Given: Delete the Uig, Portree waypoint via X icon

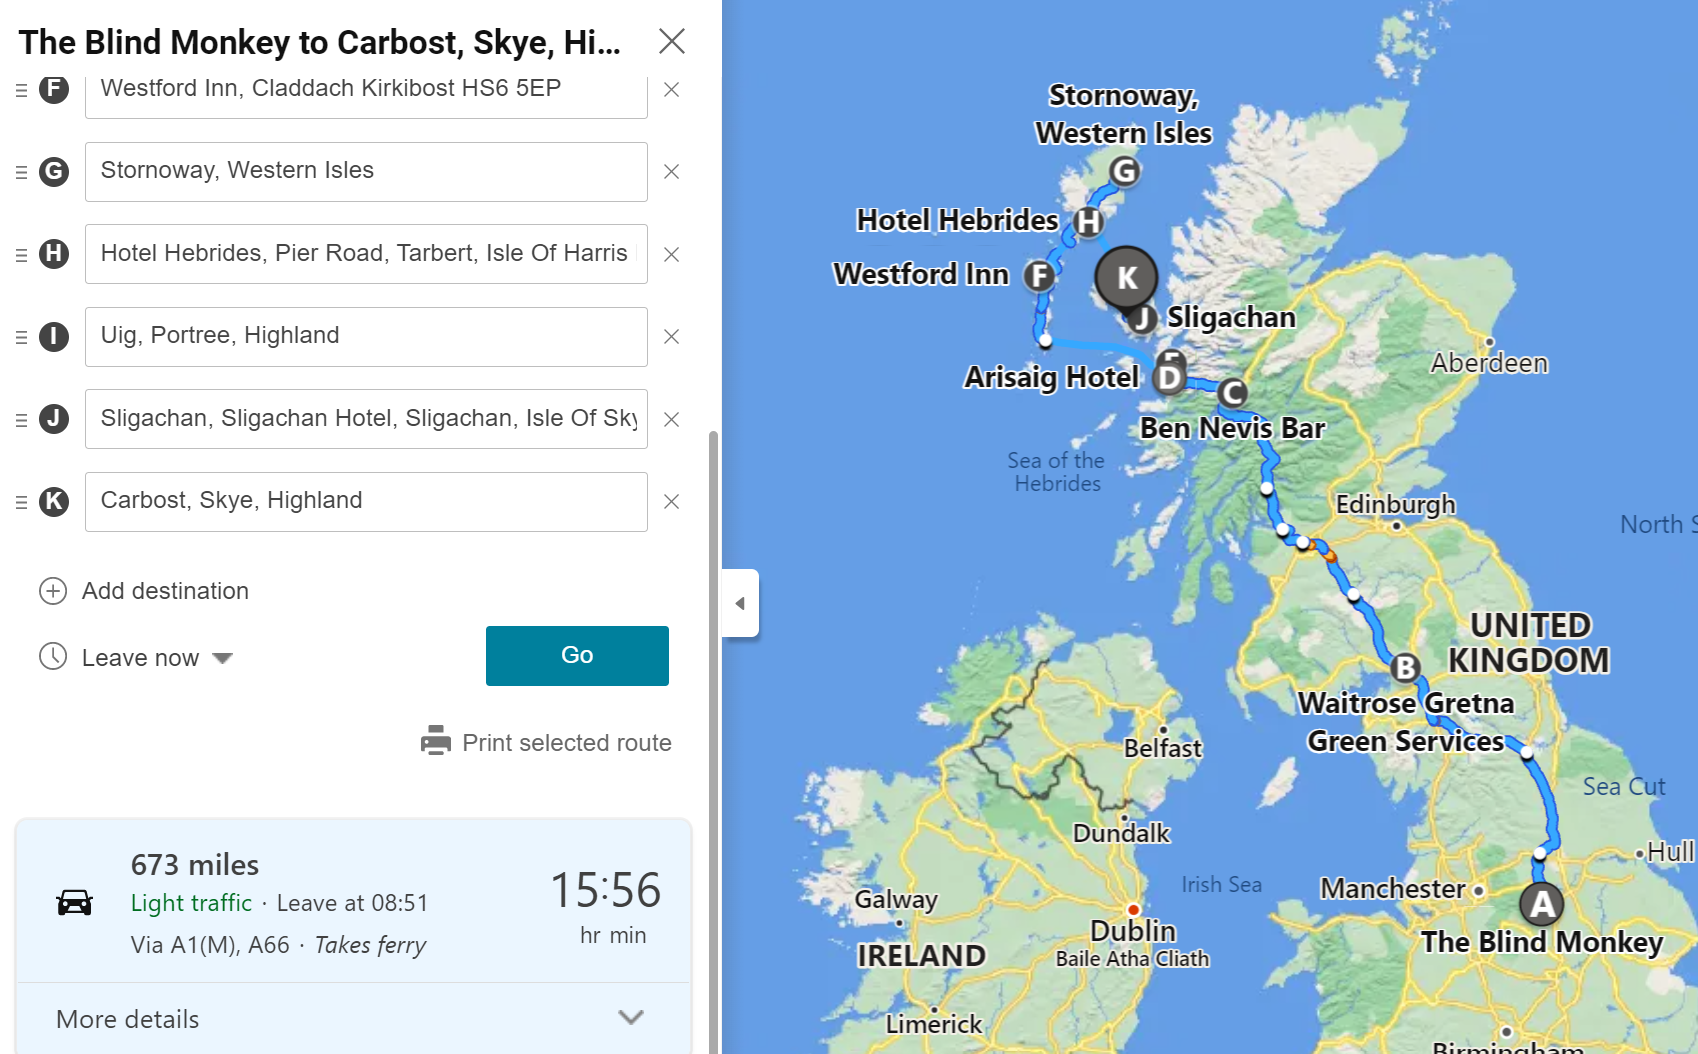Looking at the screenshot, I should (672, 337).
